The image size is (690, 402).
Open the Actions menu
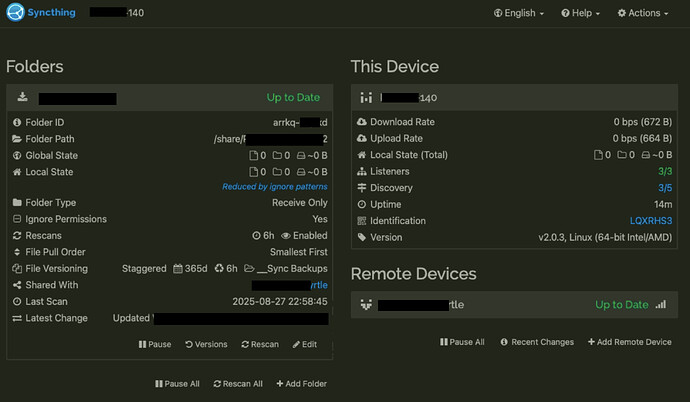click(x=643, y=13)
